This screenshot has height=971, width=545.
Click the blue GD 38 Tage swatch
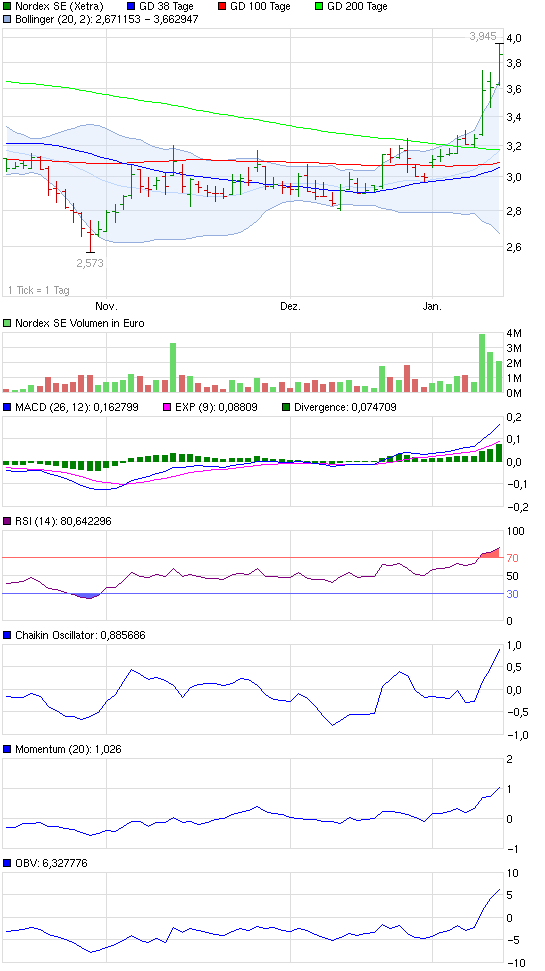click(130, 6)
